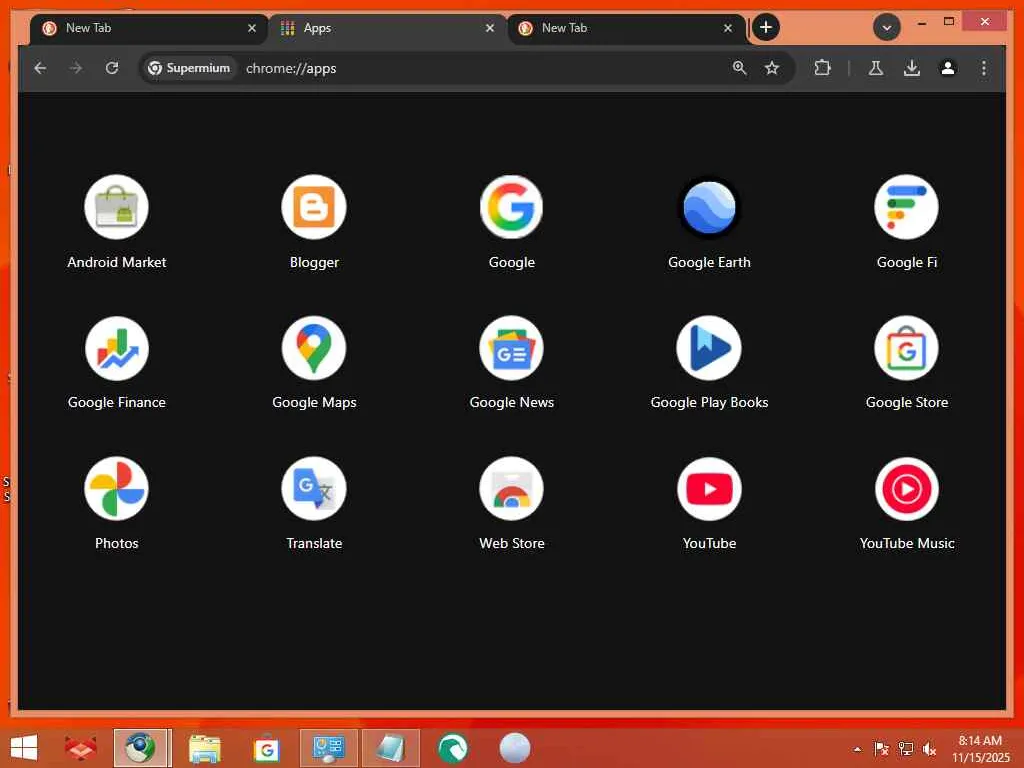Screen dimensions: 1024x768
Task: Click the white sphere taskbar icon
Action: coord(515,748)
